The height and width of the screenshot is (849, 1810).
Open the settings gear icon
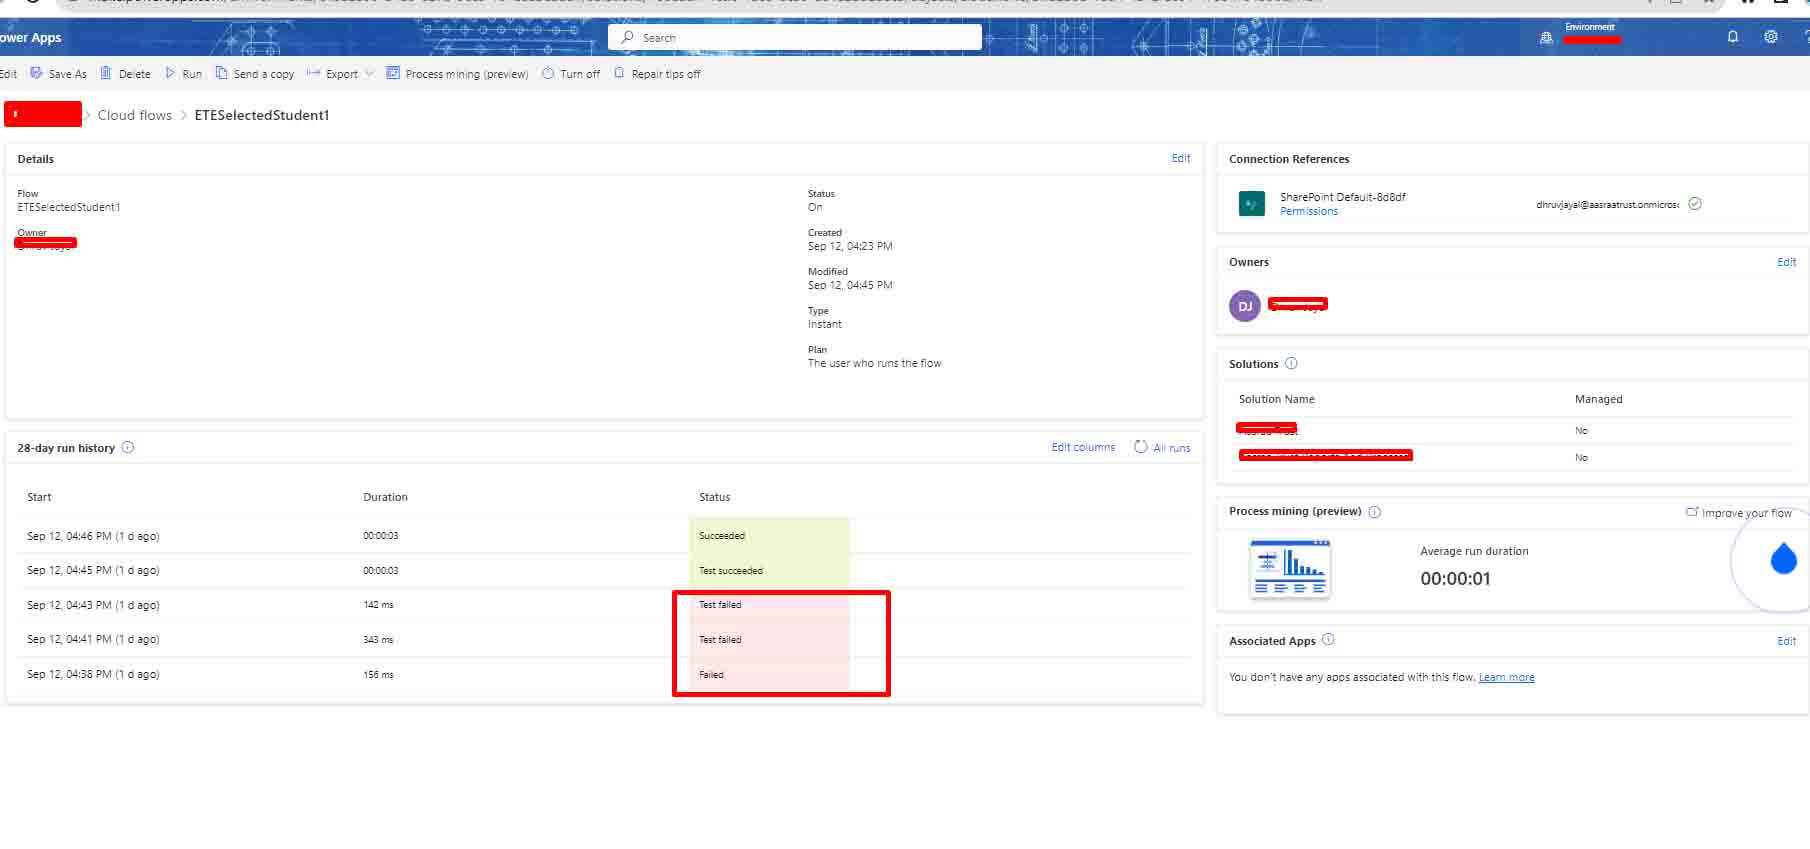[1771, 37]
